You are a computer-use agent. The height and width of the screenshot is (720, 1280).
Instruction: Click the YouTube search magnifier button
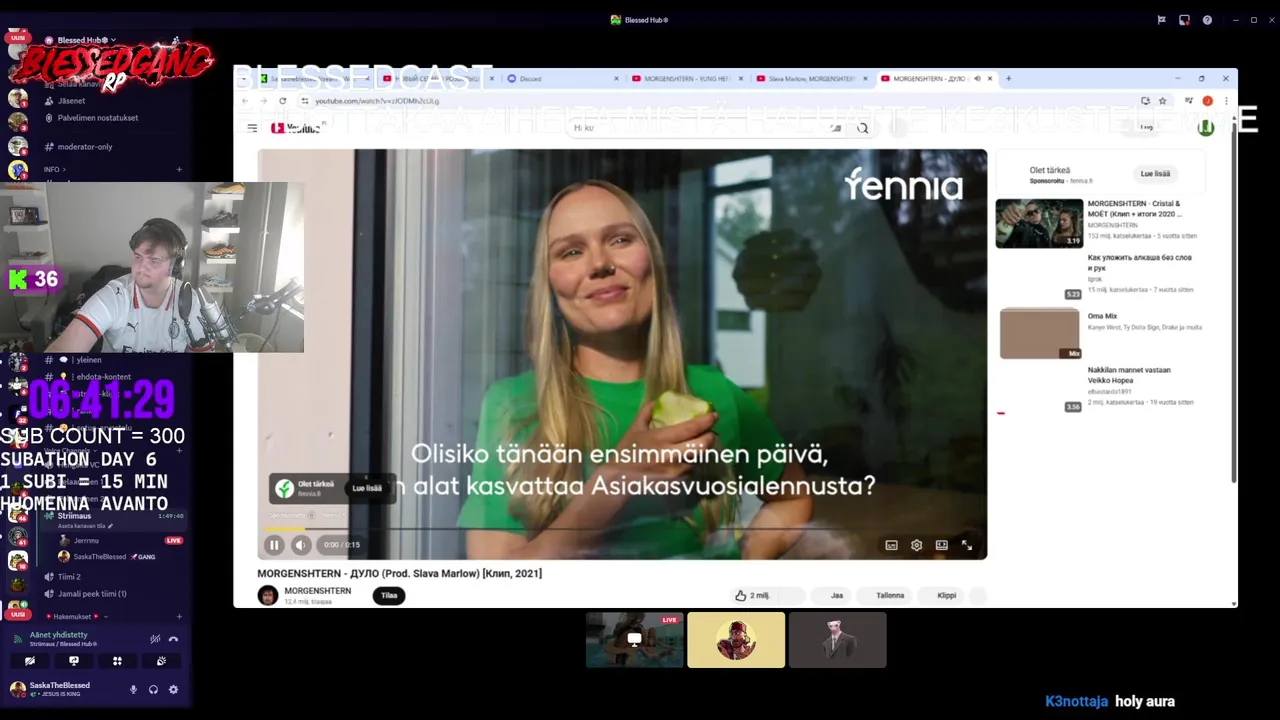pos(862,128)
